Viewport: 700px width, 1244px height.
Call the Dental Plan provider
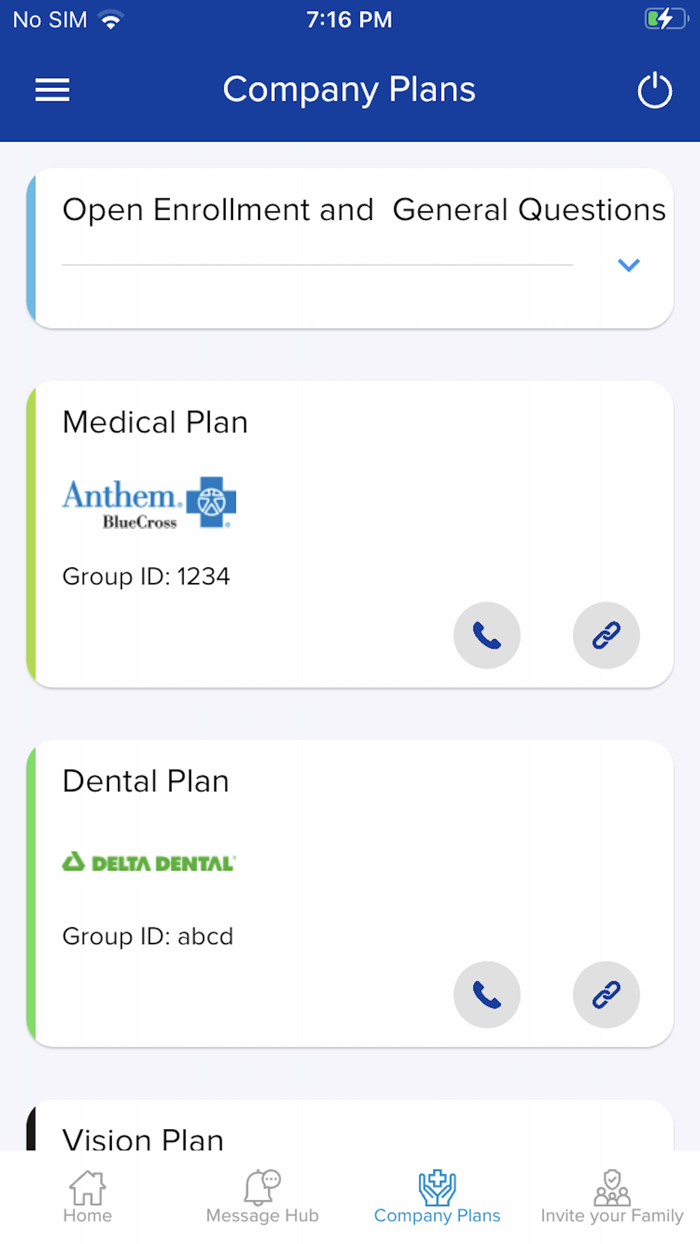[487, 995]
